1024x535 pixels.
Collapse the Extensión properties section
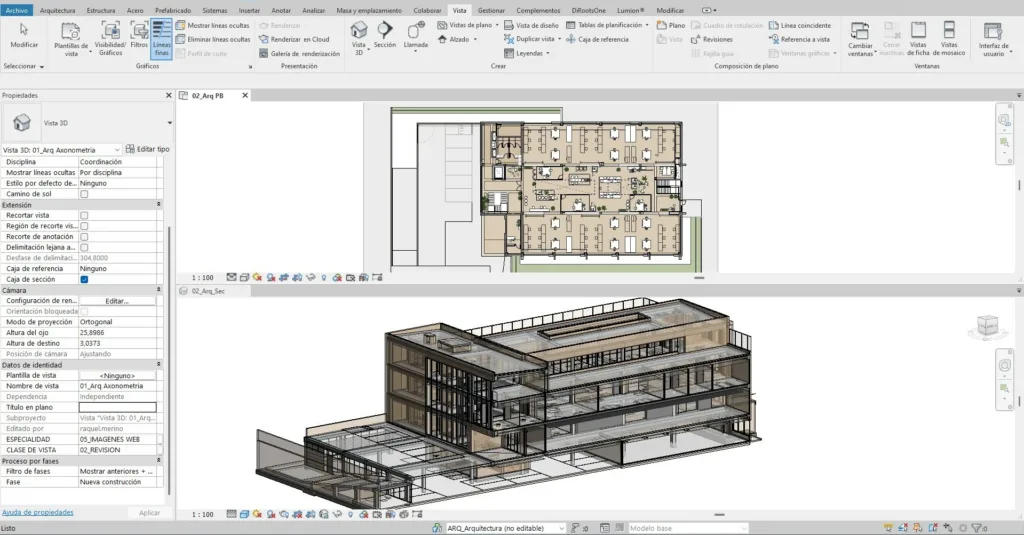[159, 204]
